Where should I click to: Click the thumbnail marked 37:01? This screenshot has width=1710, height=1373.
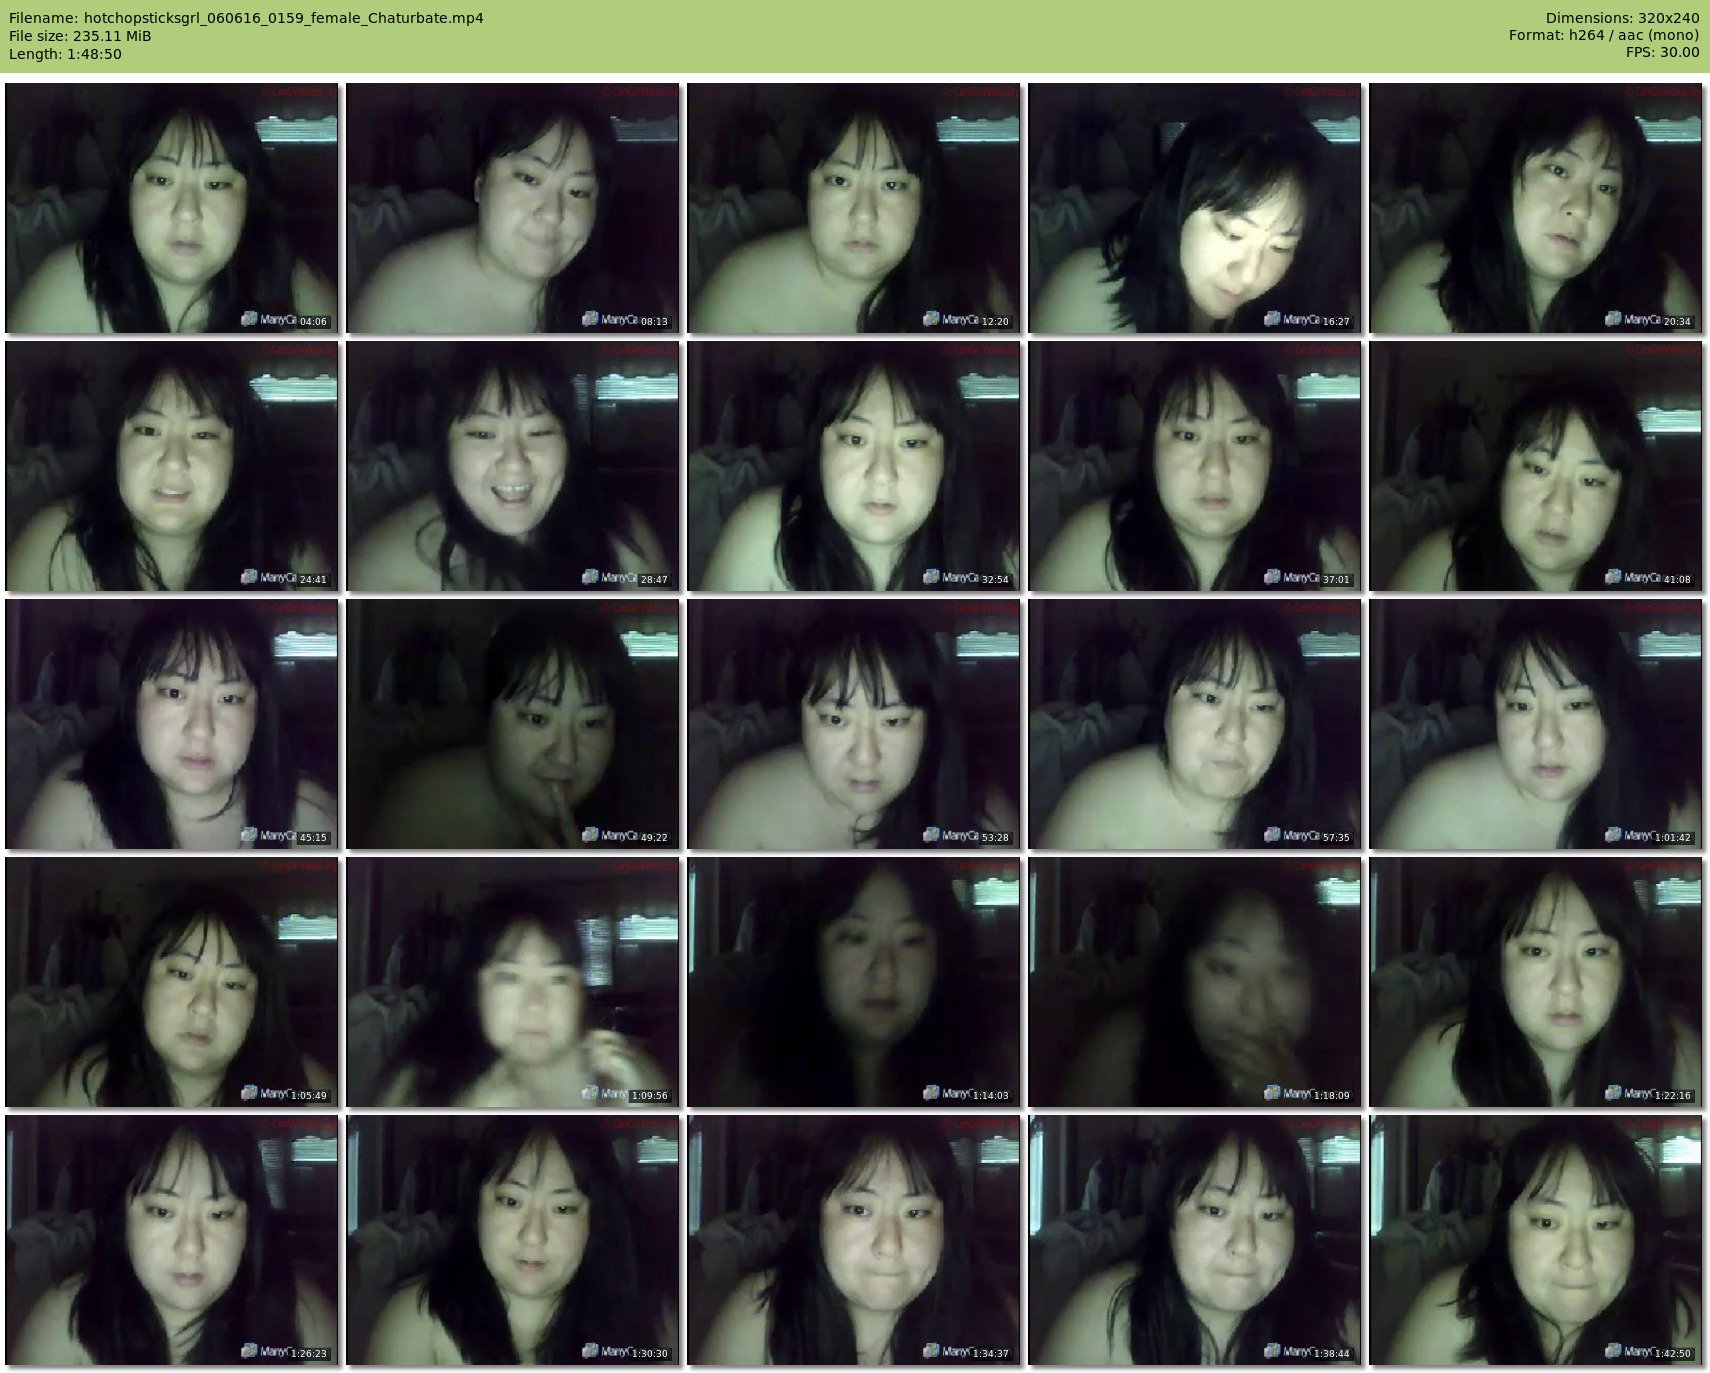[1195, 466]
